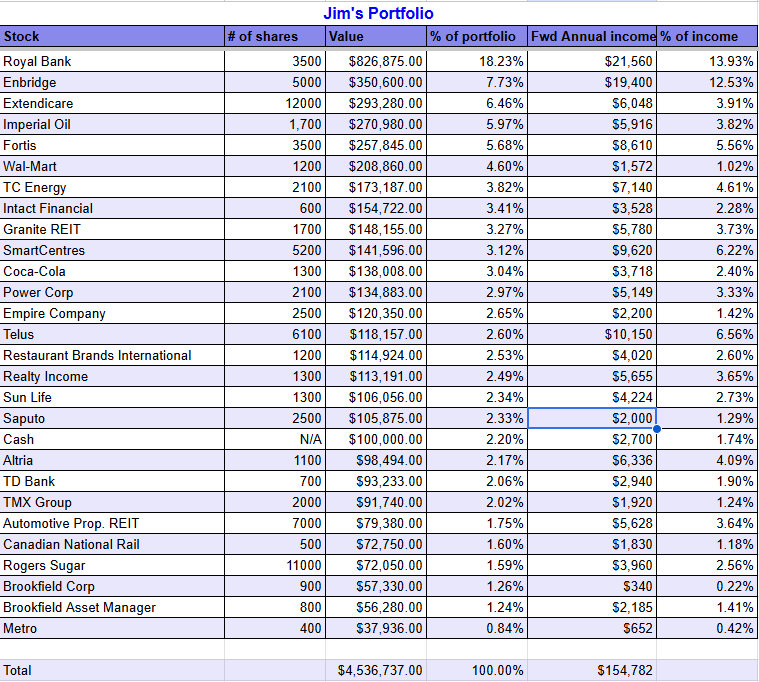Select the % of income header
Viewport: 759px width, 682px height.
tap(707, 36)
